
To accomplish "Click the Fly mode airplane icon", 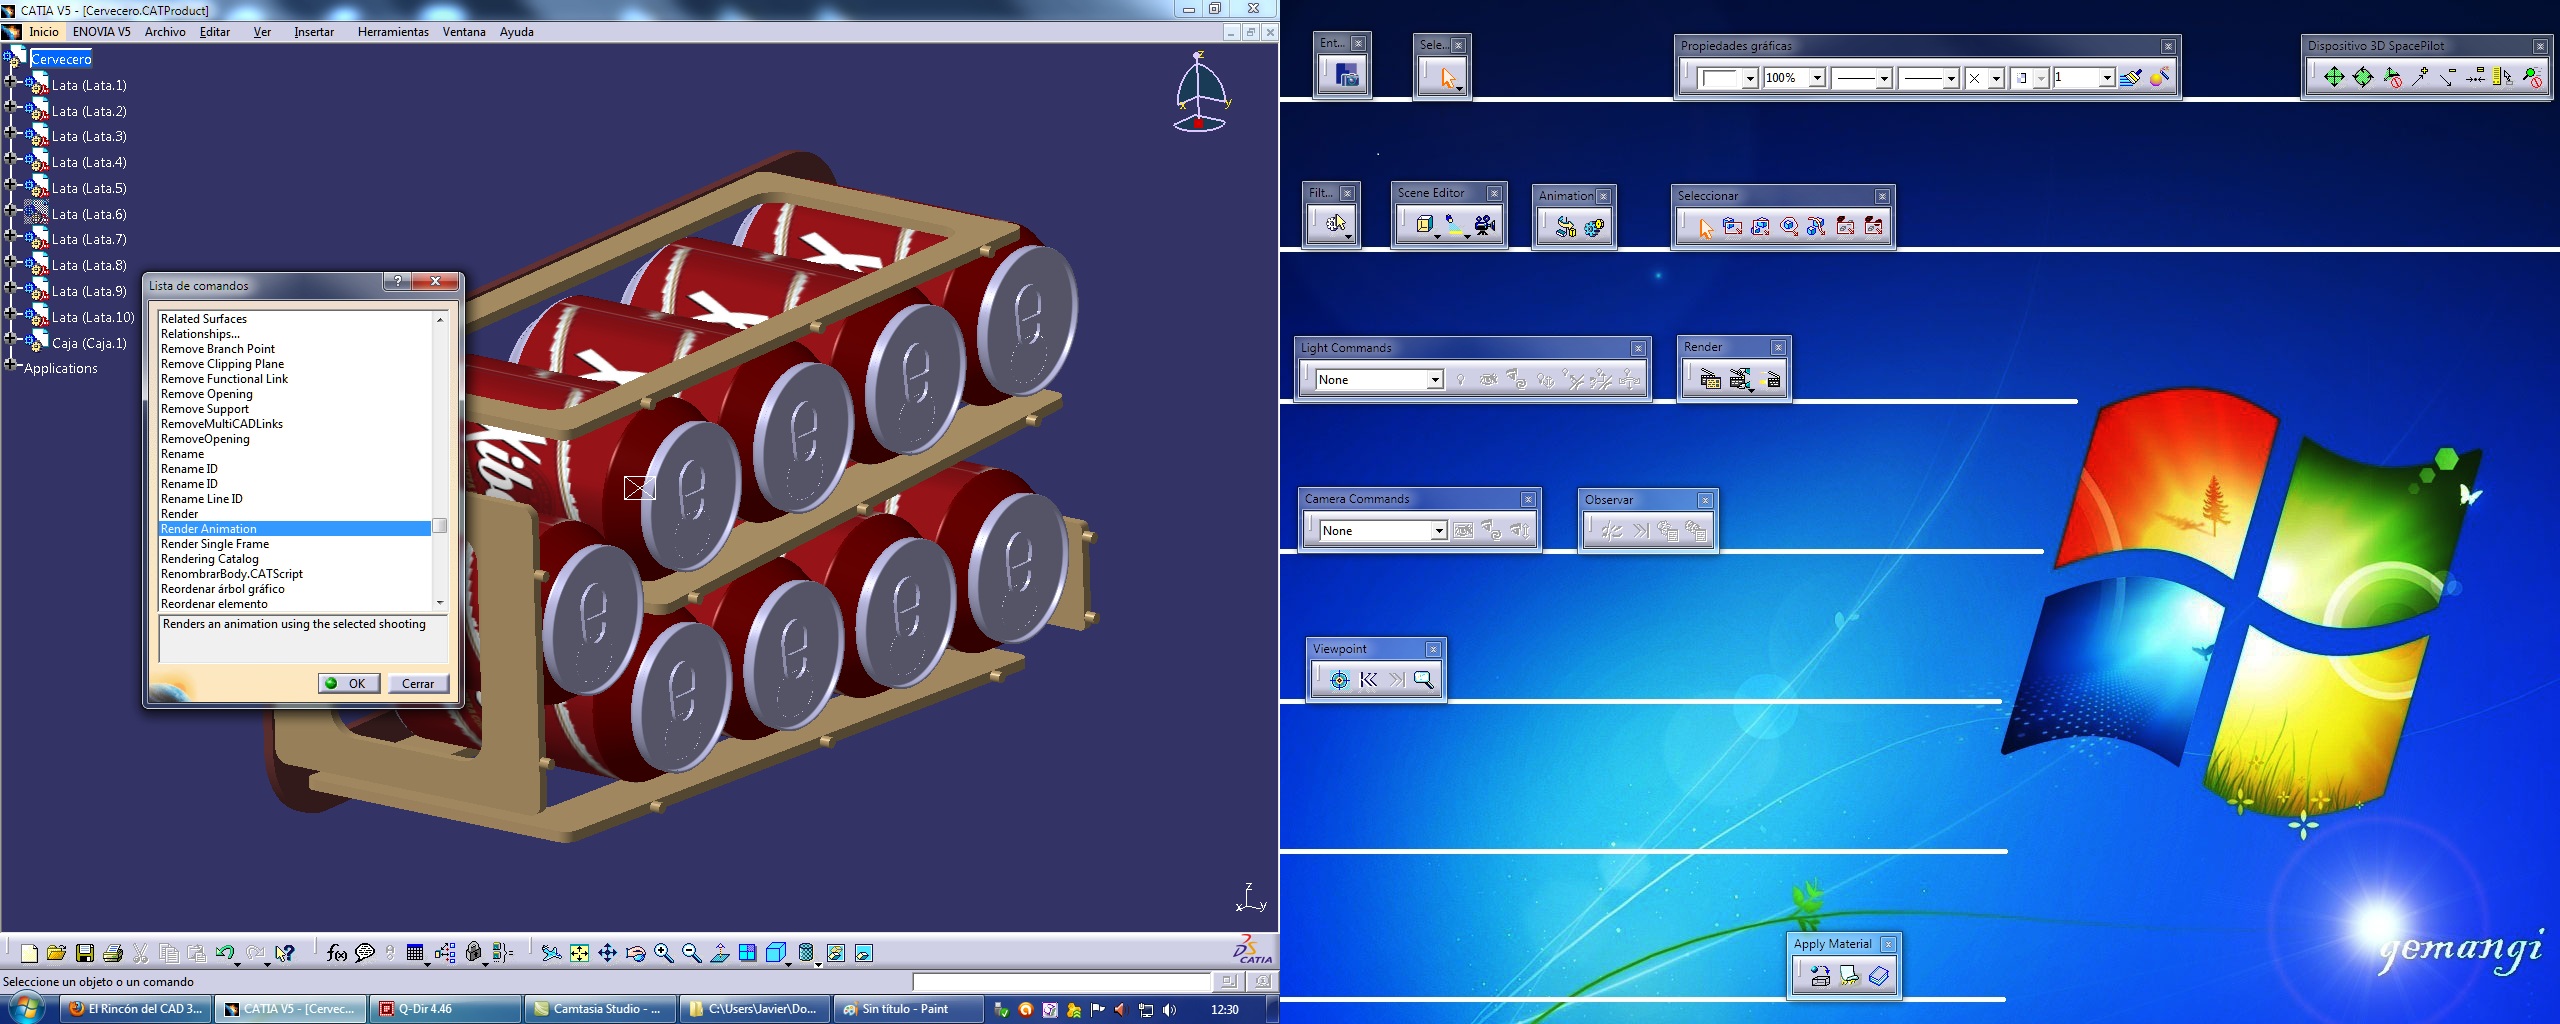I will click(x=551, y=953).
